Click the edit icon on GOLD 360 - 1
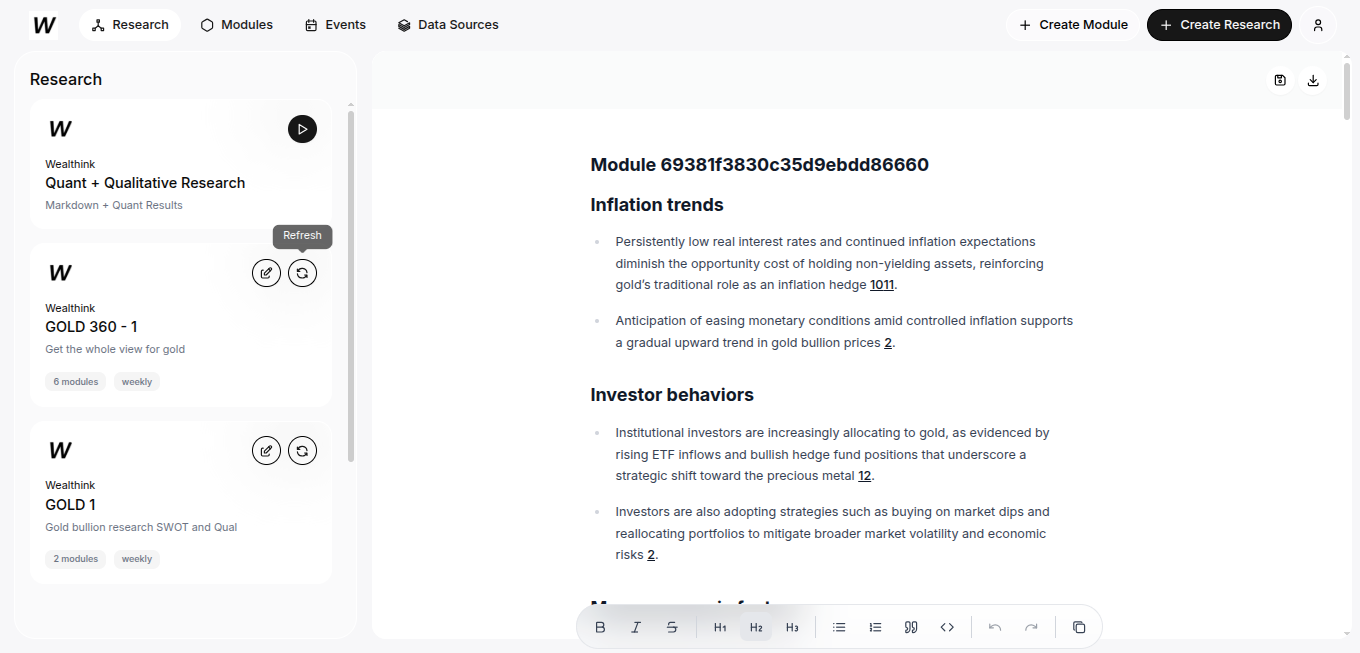This screenshot has height=653, width=1360. click(266, 273)
